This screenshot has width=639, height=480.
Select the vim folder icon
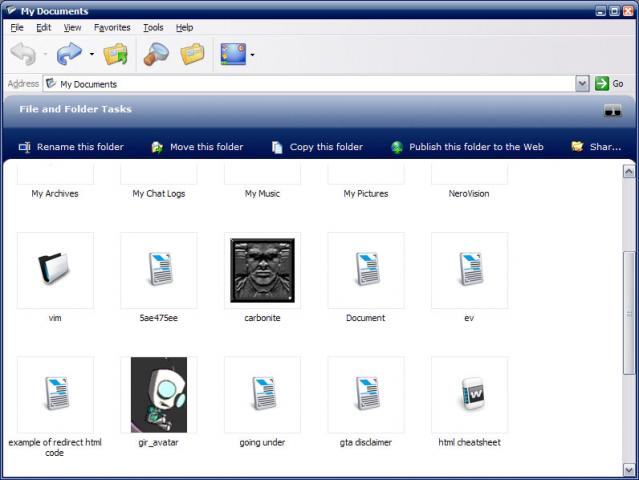pos(55,268)
